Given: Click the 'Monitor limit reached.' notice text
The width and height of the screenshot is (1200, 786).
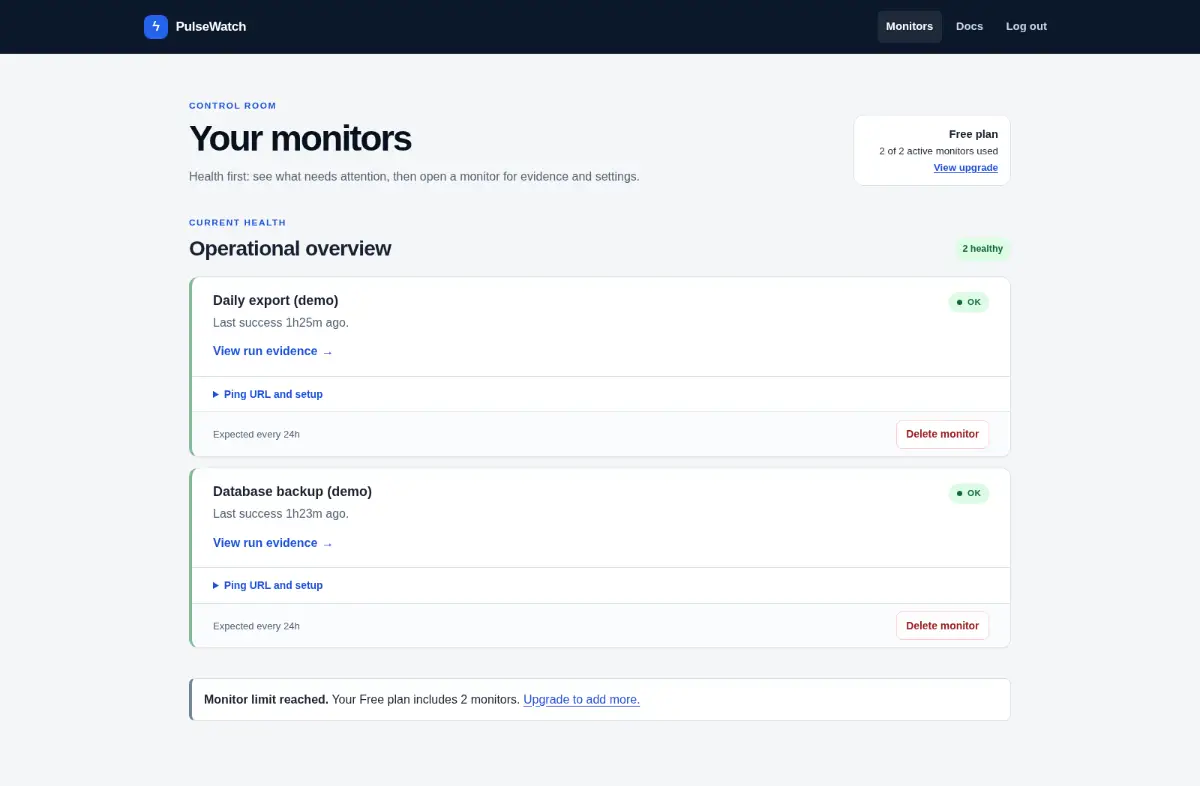Looking at the screenshot, I should click(266, 700).
